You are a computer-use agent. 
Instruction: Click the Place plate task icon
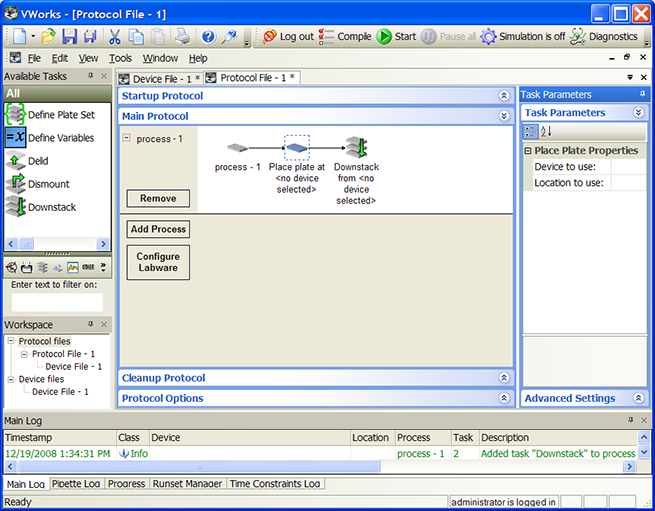296,149
